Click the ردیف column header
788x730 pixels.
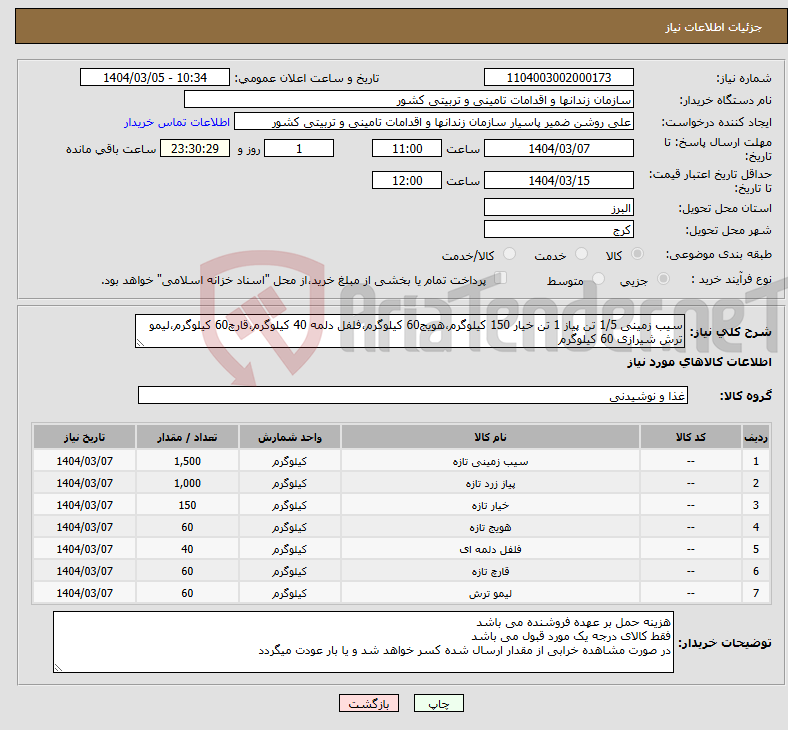coord(755,437)
